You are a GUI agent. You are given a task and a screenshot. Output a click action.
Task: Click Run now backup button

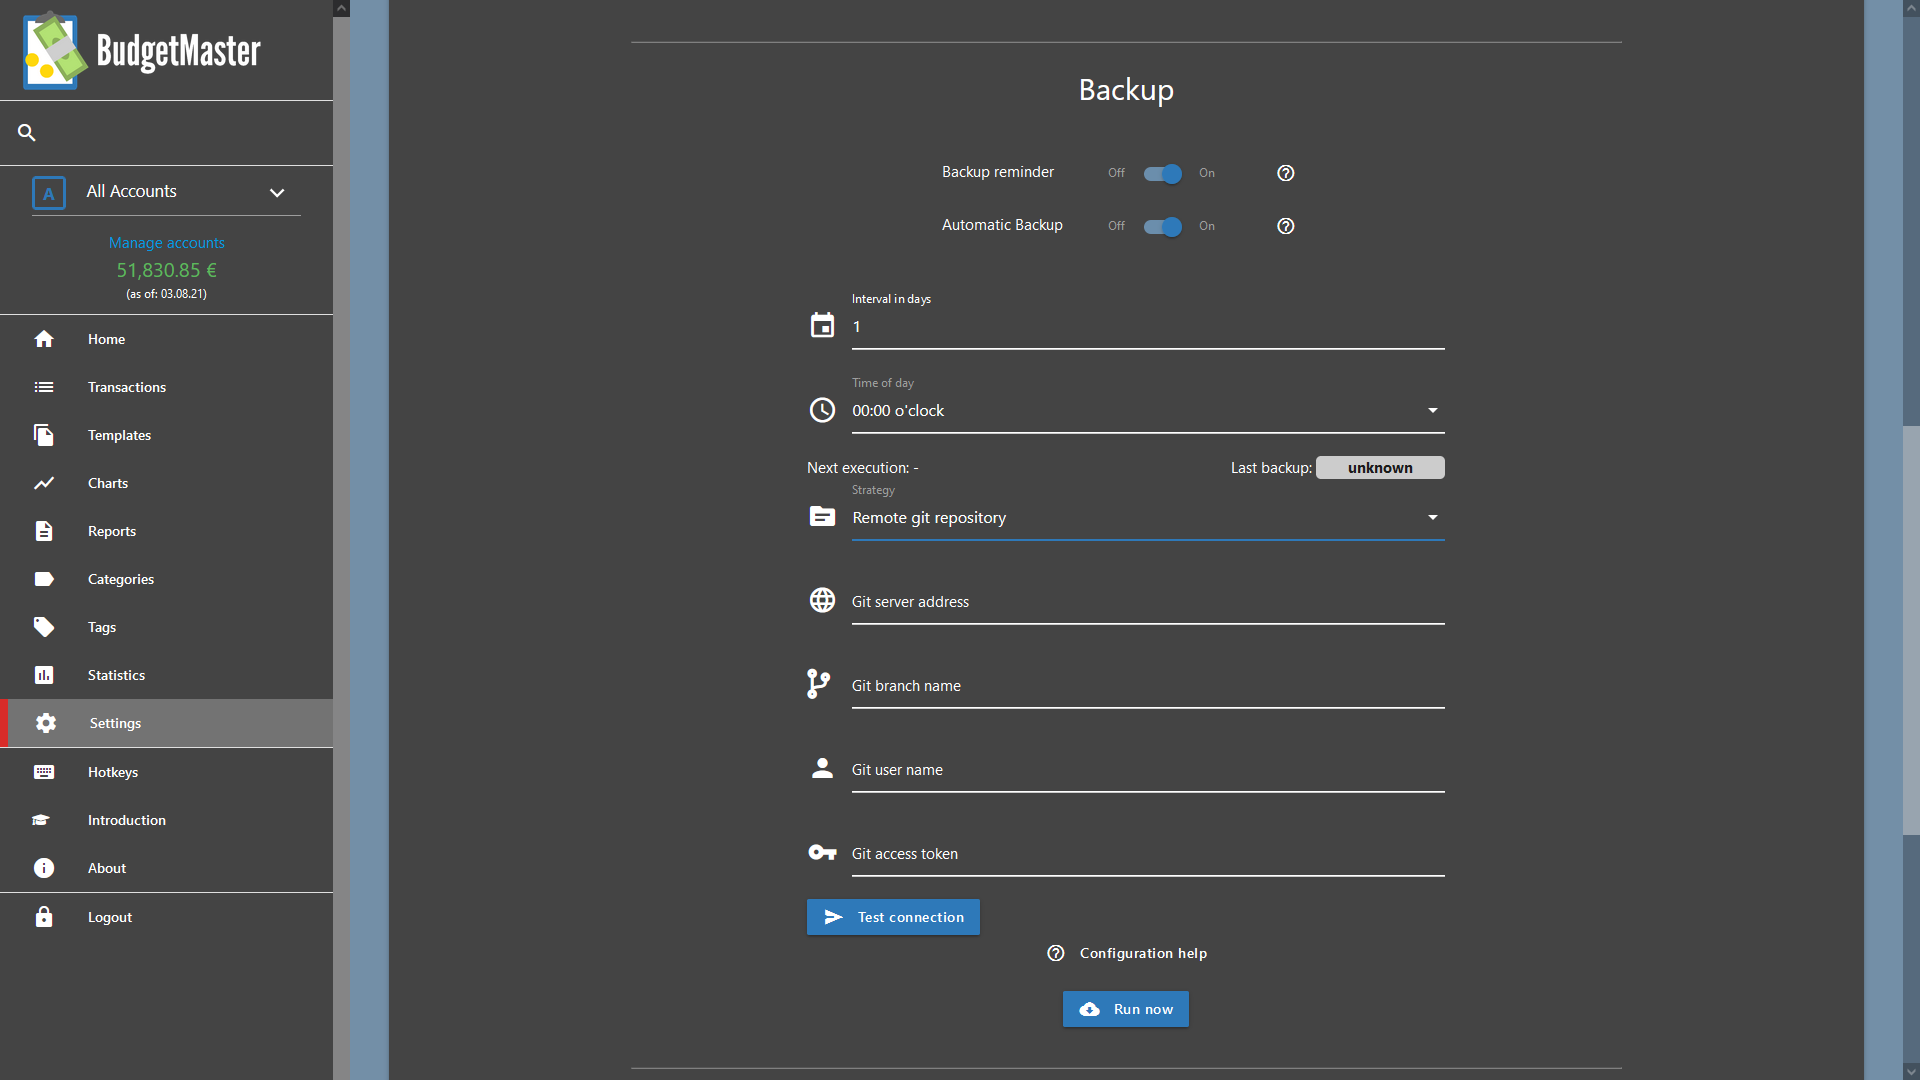(x=1126, y=1009)
